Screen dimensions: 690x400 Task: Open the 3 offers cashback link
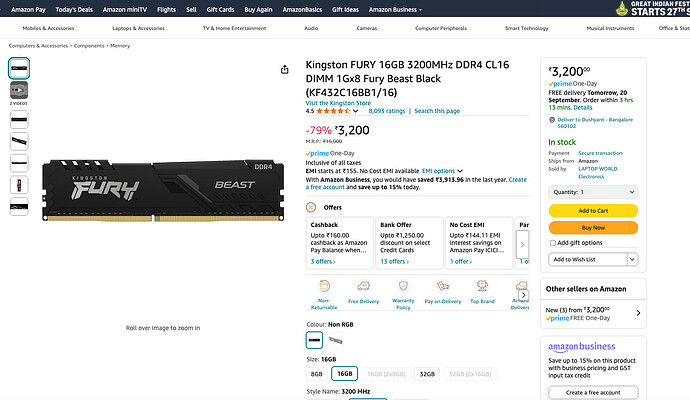[x=323, y=261]
